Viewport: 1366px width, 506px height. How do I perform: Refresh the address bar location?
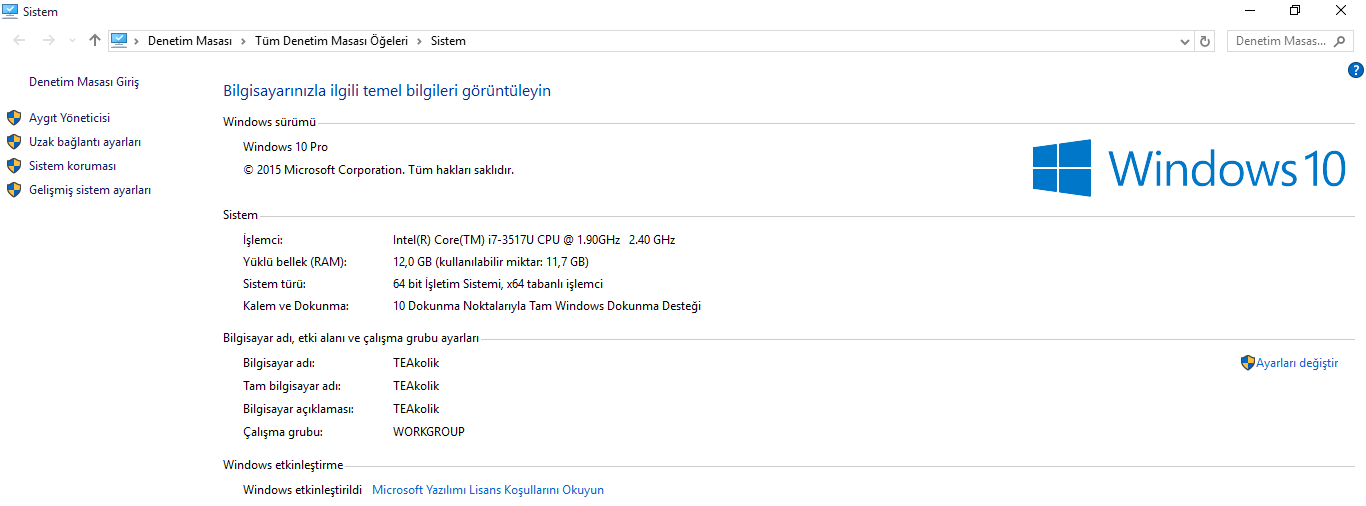(x=1205, y=41)
